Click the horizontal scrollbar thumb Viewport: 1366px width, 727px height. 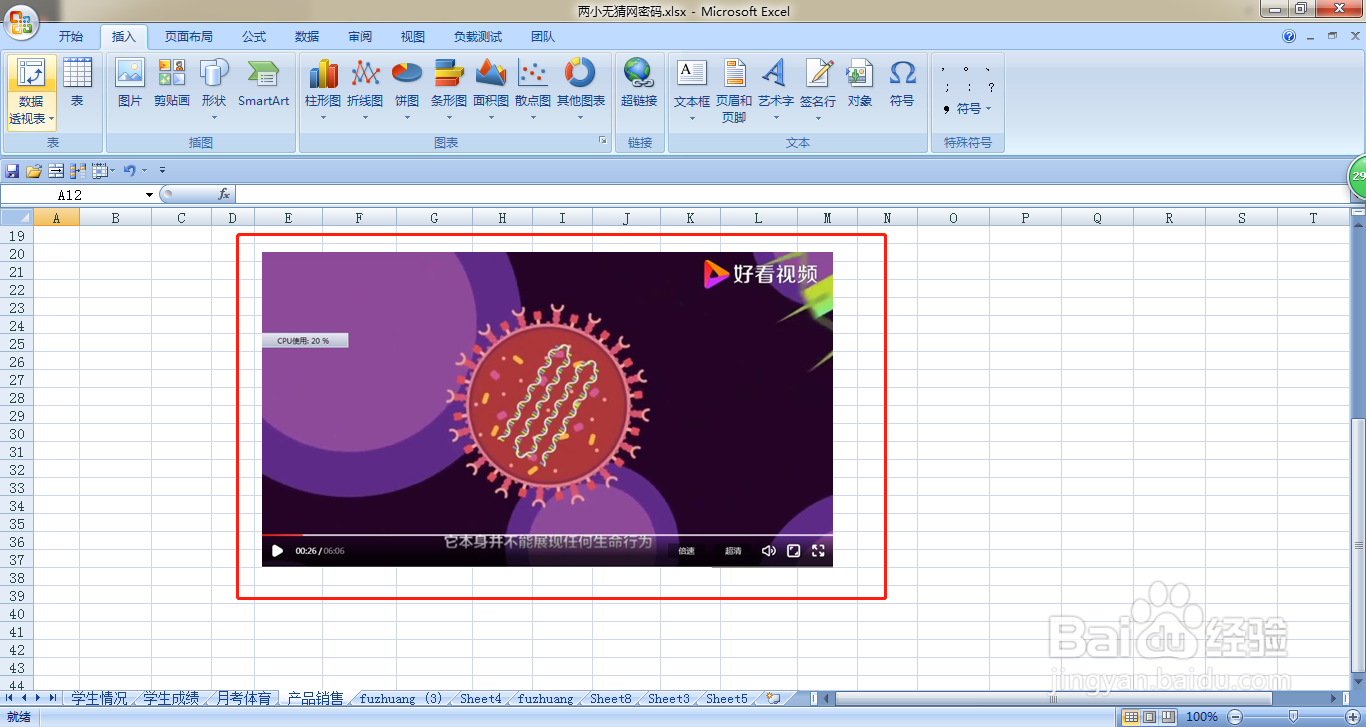1054,698
